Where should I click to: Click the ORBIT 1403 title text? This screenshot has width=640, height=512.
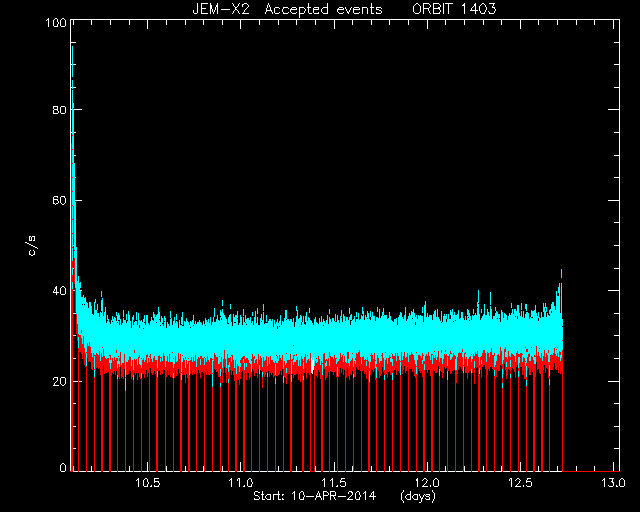454,9
